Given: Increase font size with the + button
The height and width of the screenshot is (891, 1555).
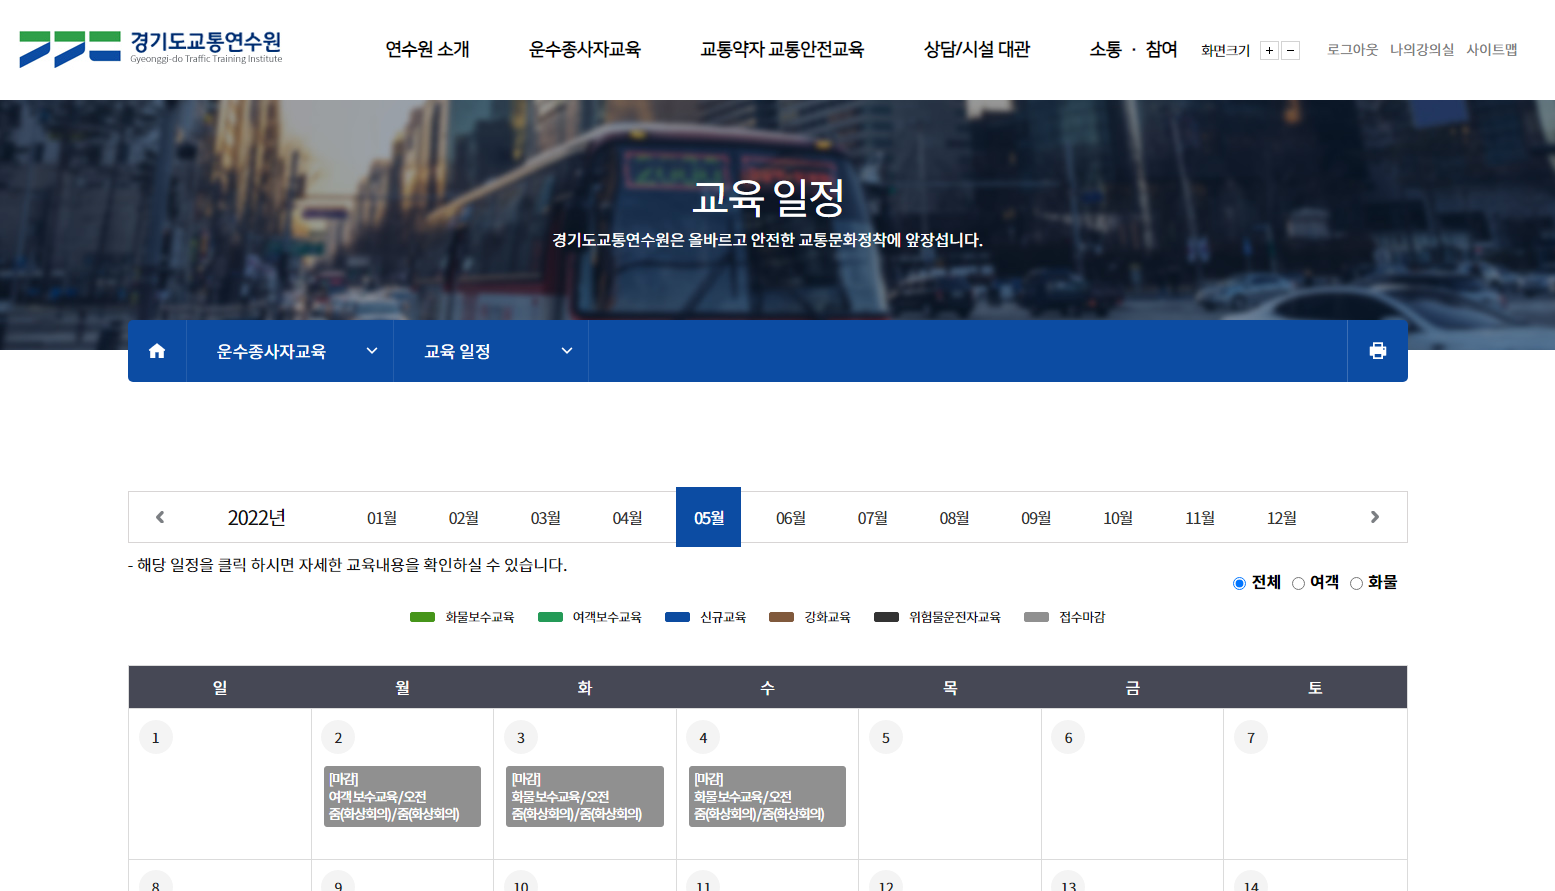Looking at the screenshot, I should point(1268,49).
